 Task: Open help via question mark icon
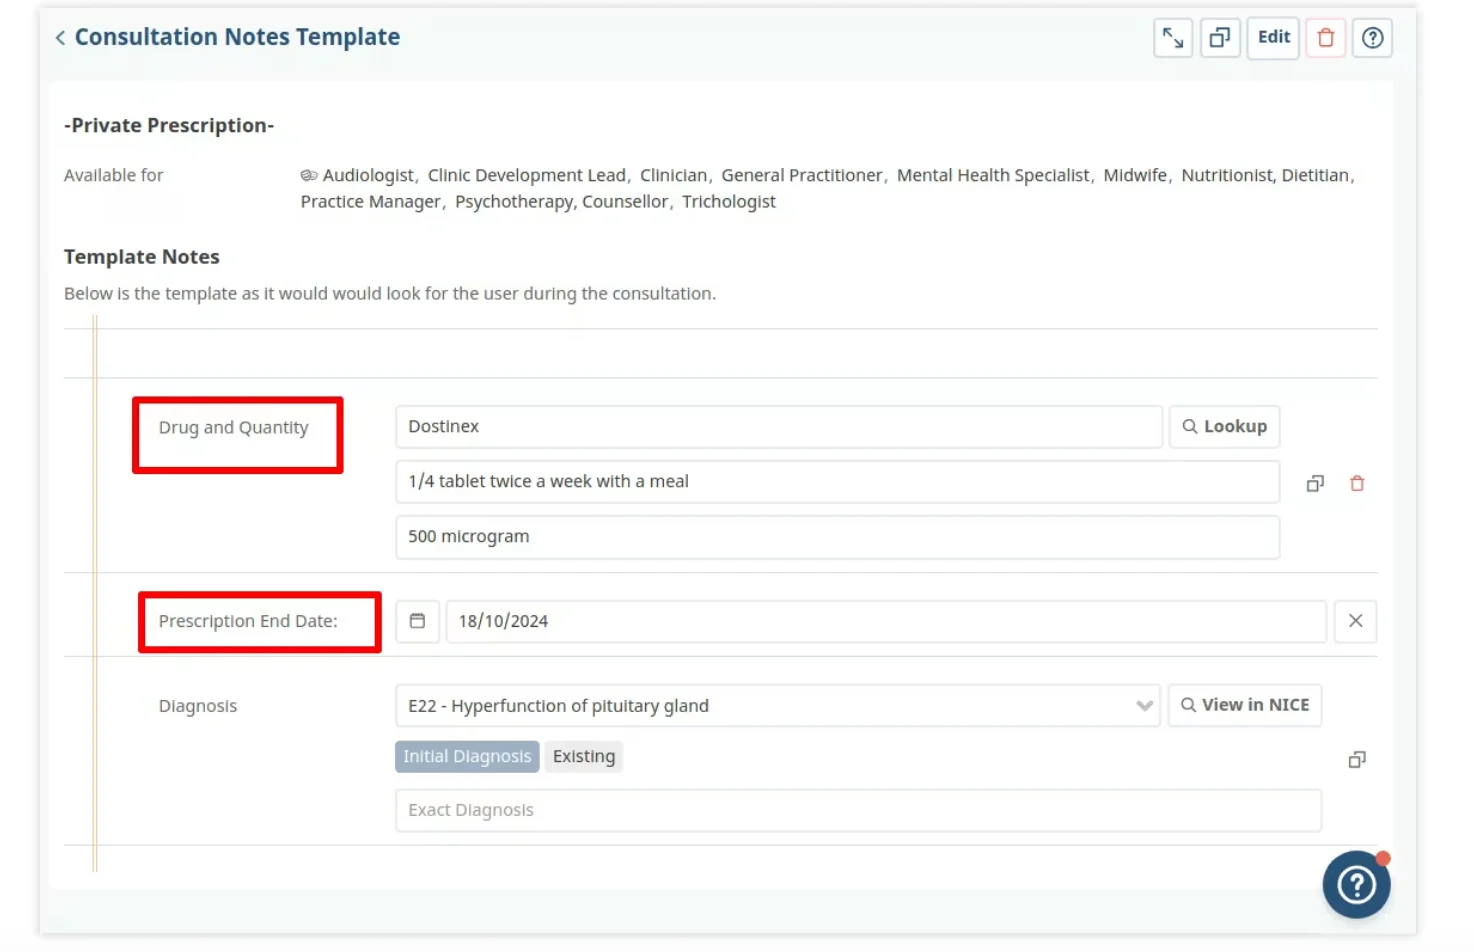[1372, 37]
